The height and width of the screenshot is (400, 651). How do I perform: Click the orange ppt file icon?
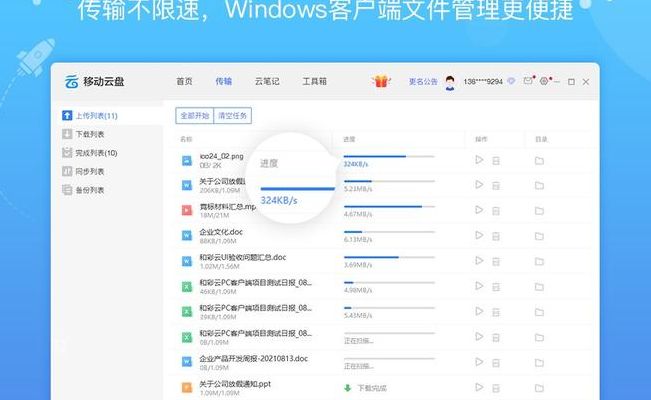(x=187, y=388)
